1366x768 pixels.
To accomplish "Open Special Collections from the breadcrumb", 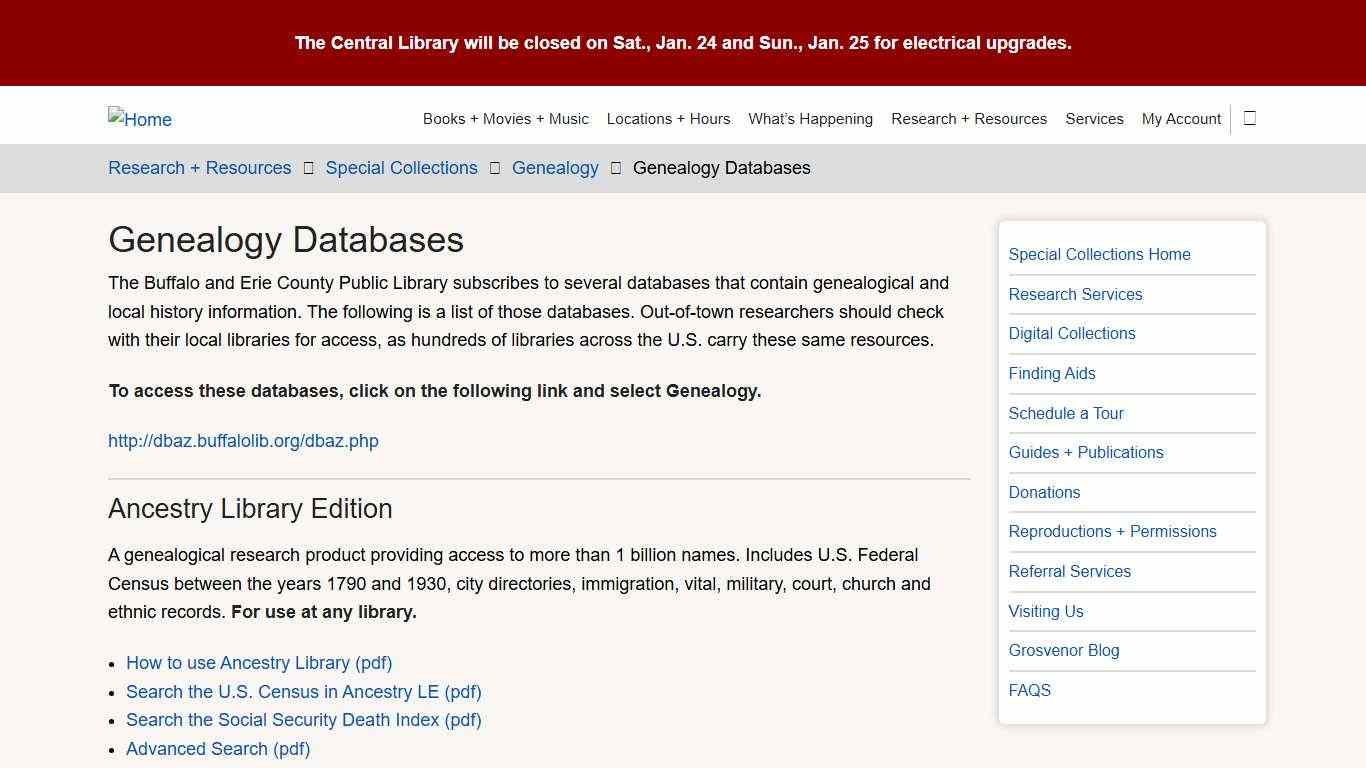I will coord(401,168).
